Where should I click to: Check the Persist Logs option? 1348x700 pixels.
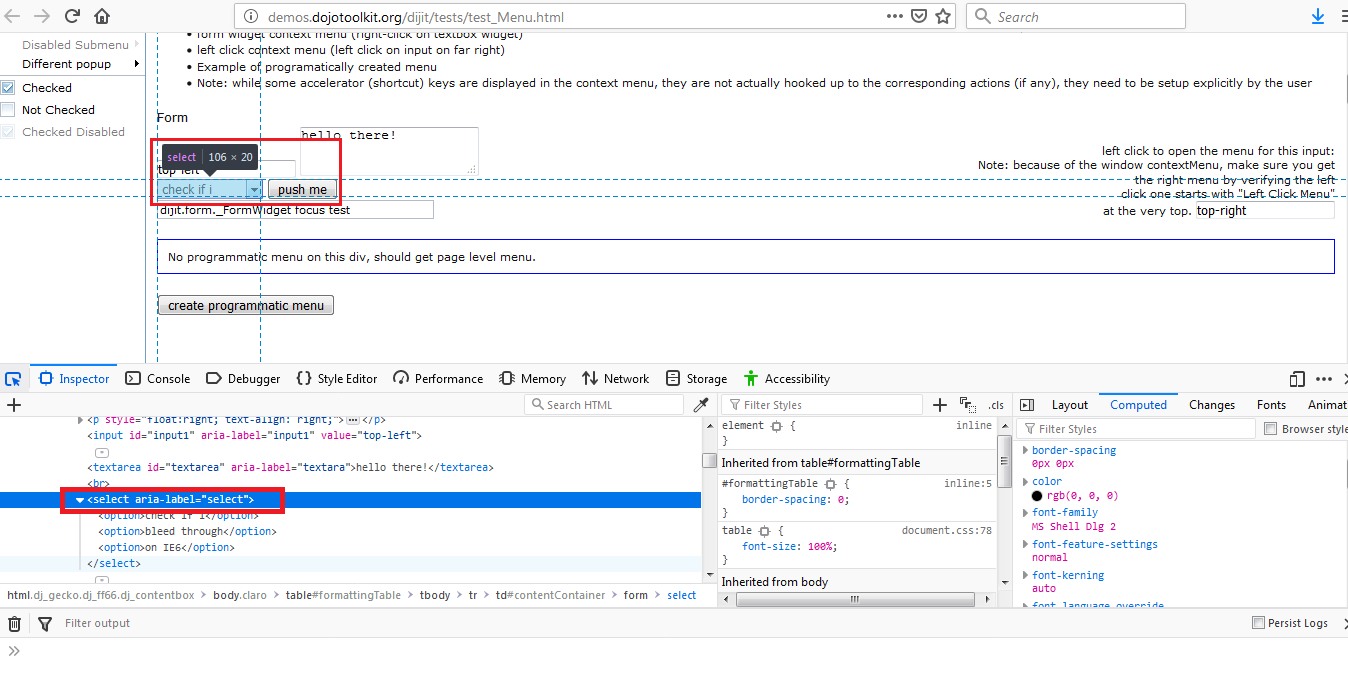tap(1258, 622)
